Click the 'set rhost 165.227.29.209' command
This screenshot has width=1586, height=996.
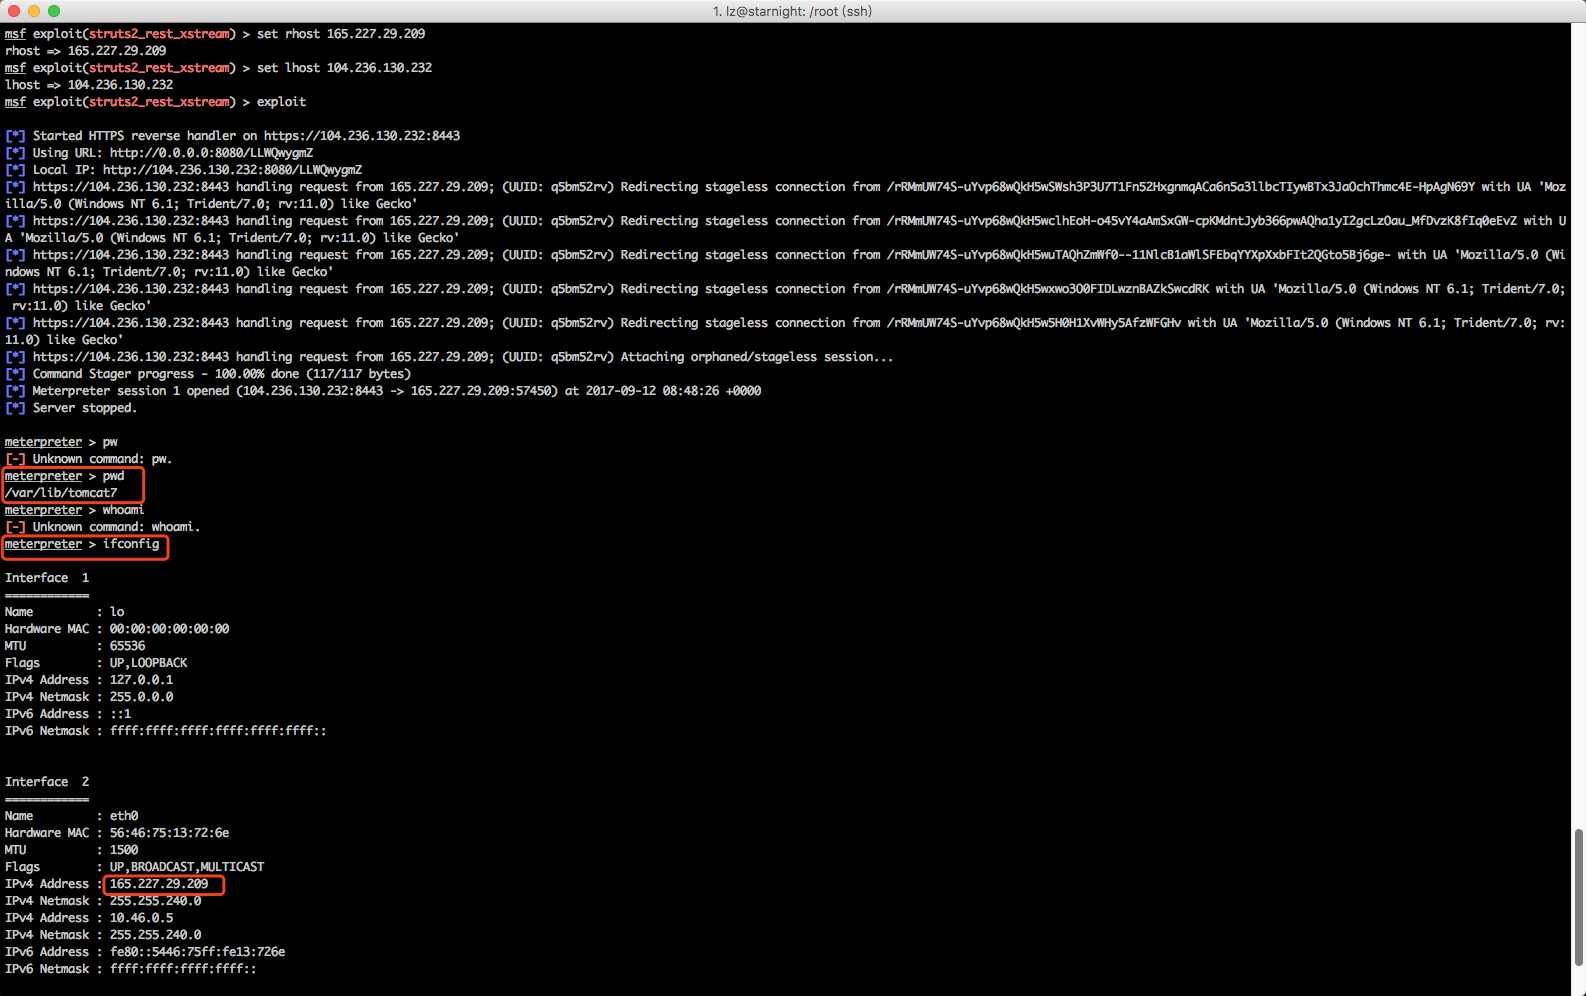(x=341, y=34)
